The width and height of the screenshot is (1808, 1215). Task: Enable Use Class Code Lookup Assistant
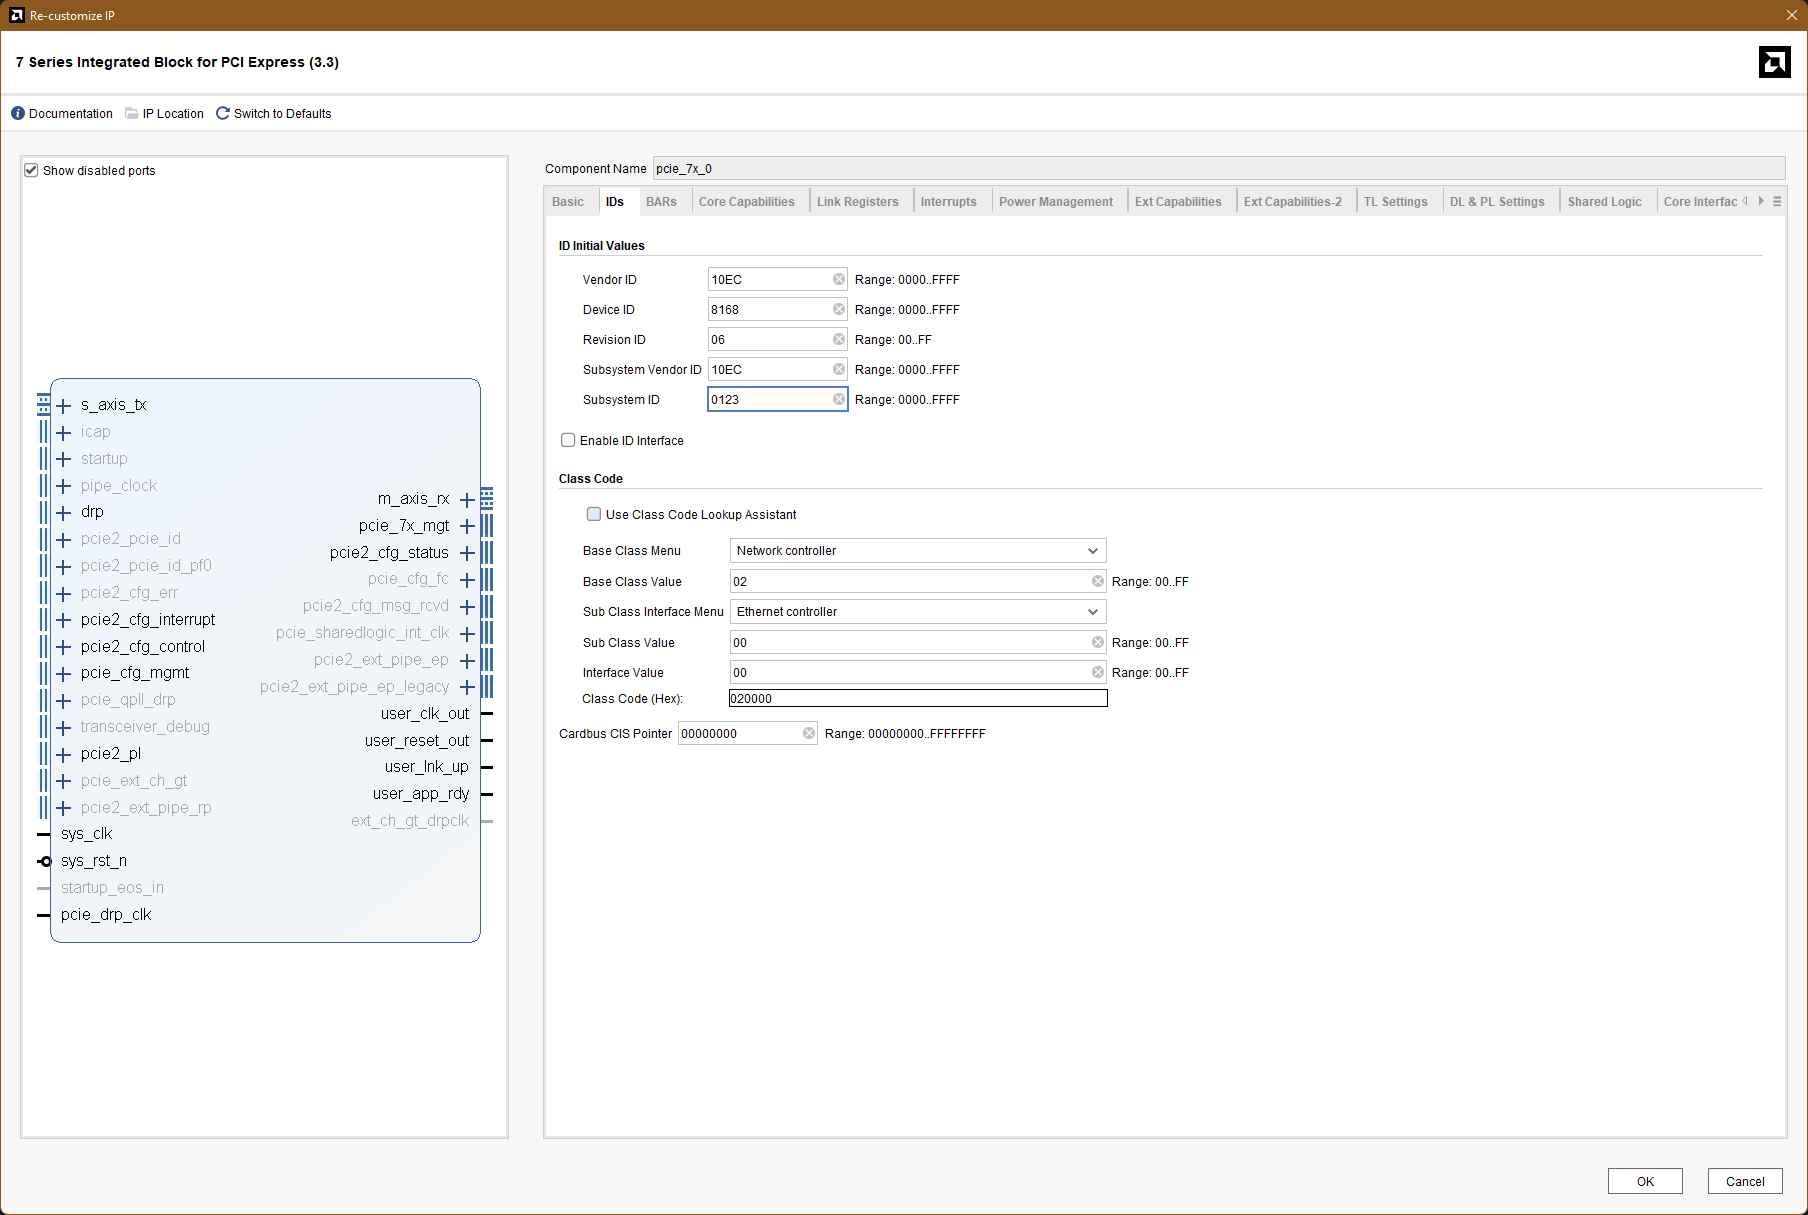pyautogui.click(x=594, y=515)
